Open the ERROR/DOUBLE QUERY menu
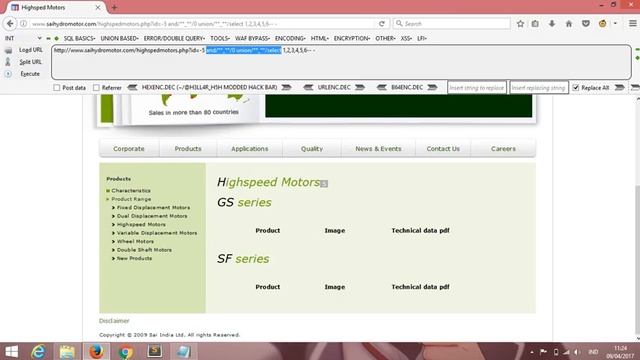This screenshot has width=640, height=360. tap(174, 38)
